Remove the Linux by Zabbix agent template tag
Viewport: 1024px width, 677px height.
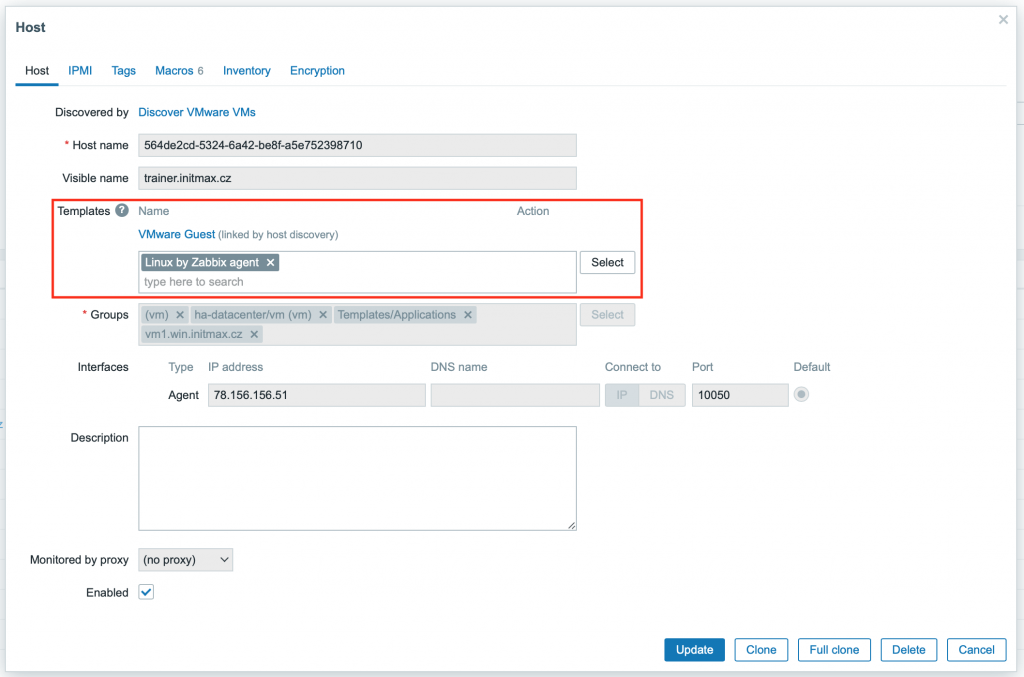click(270, 263)
